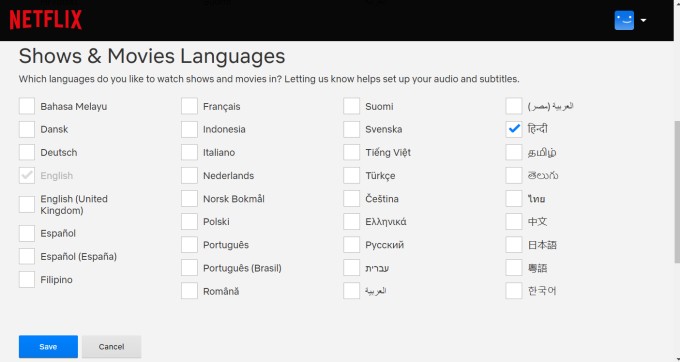
Task: Check the עברית Hebrew checkbox
Action: pos(352,268)
